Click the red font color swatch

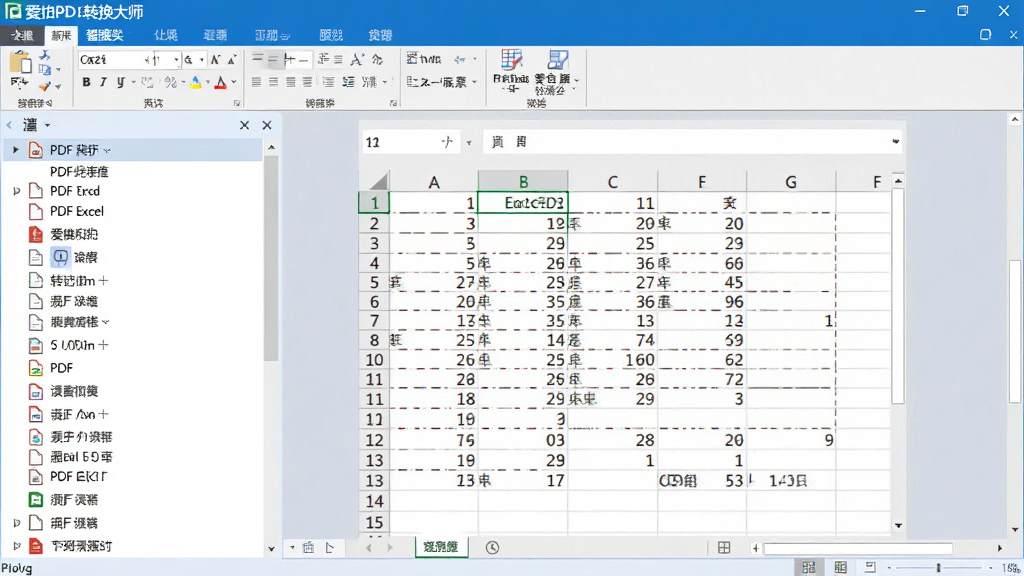coord(221,82)
